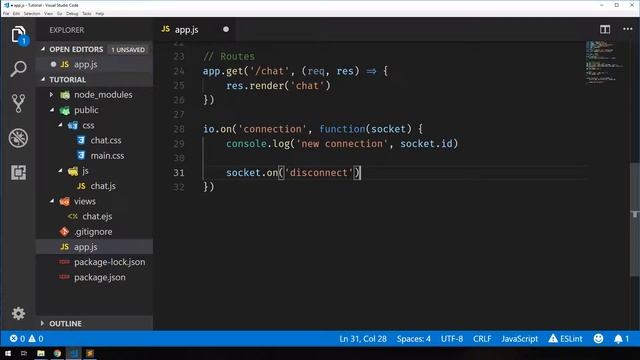Viewport: 640px width, 360px height.
Task: Open Task View on the taskbar
Action: point(24,353)
